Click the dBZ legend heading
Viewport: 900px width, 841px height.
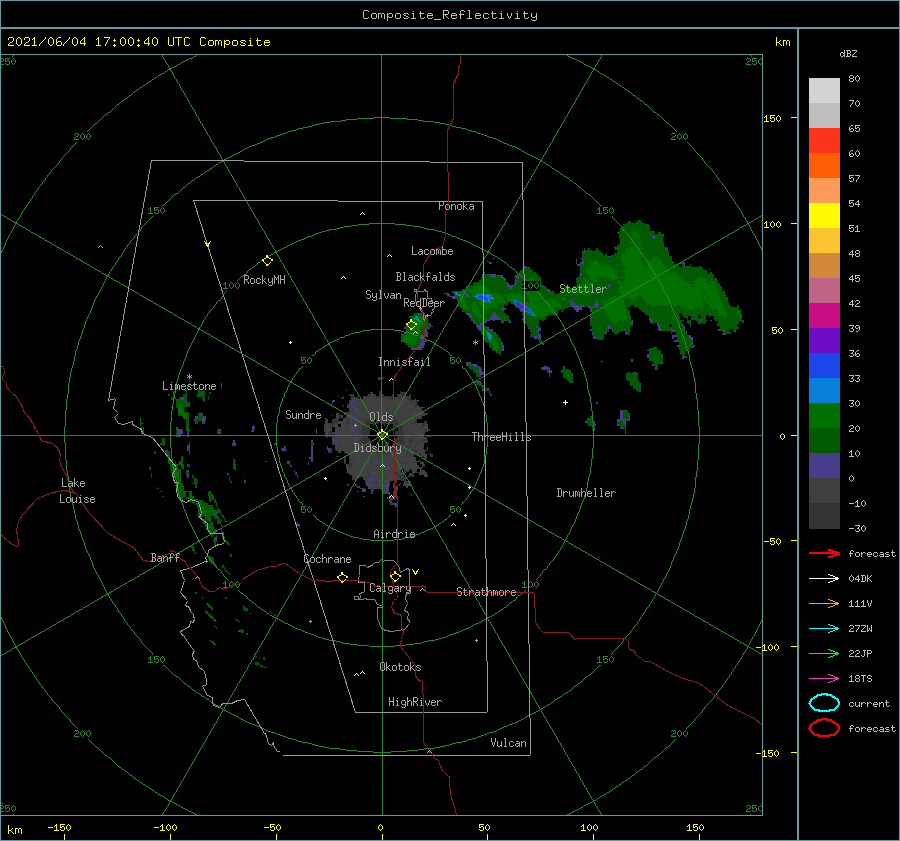click(x=848, y=53)
